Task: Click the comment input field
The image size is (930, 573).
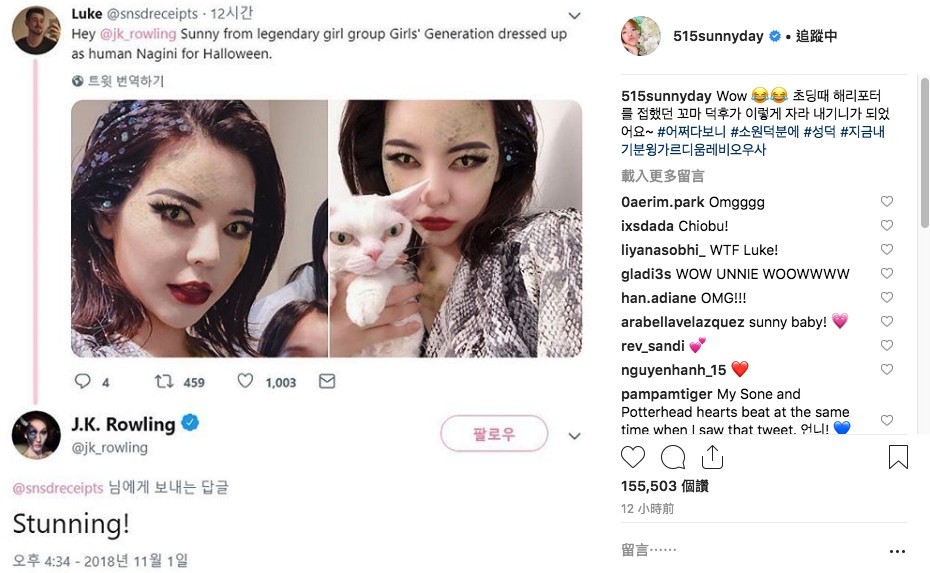Action: [x=740, y=550]
